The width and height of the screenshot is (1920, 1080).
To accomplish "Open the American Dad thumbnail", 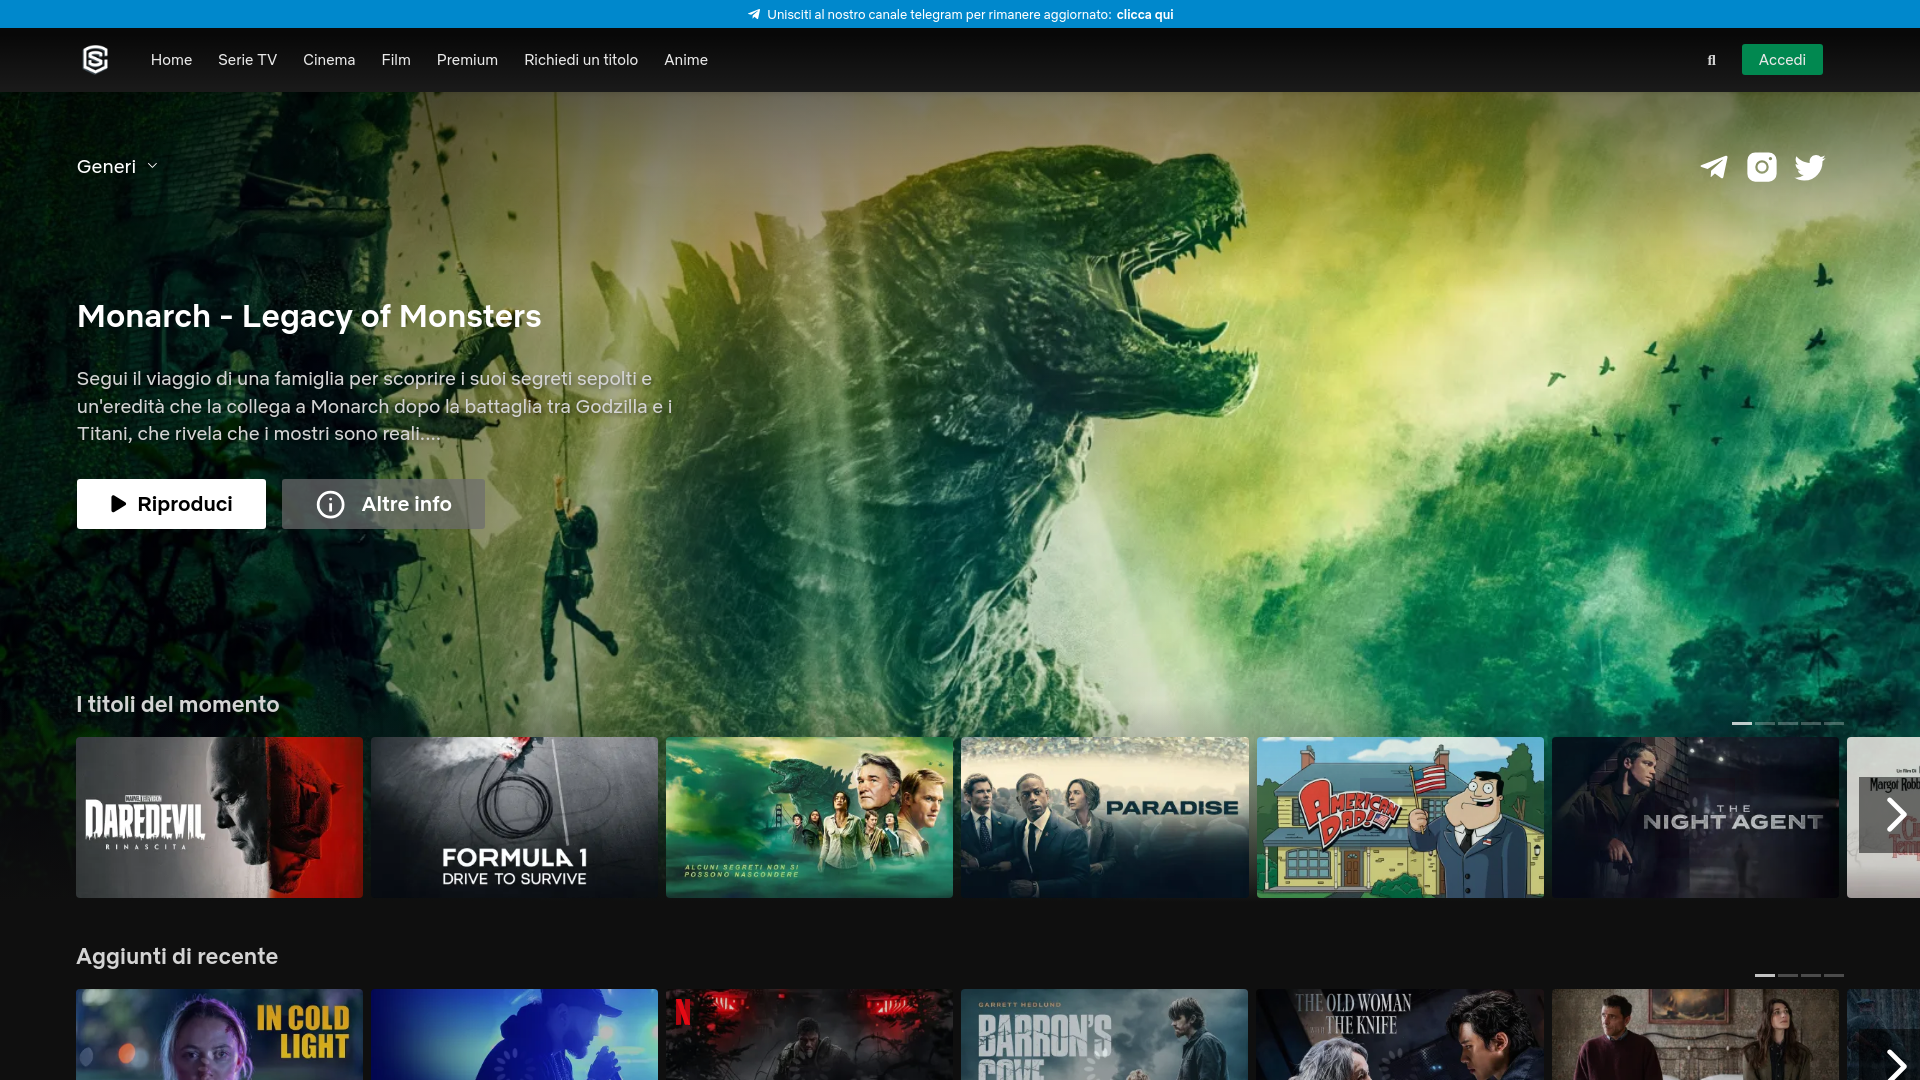I will [1400, 818].
